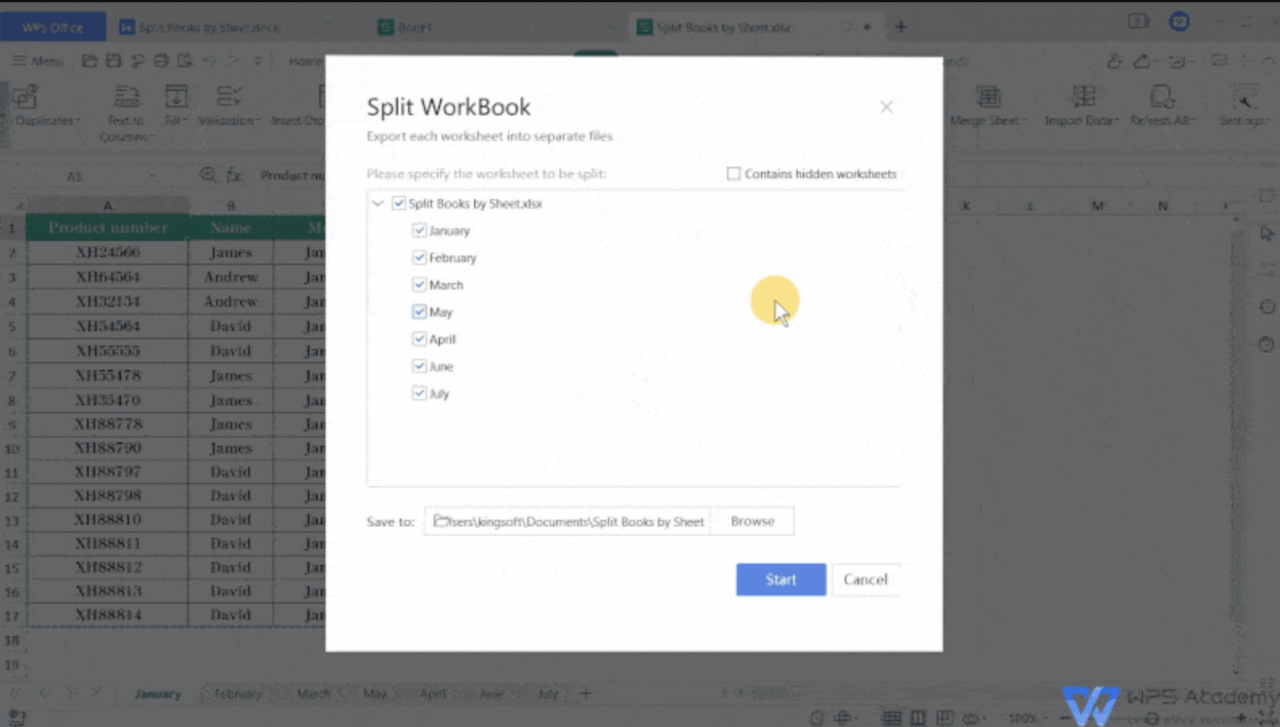Screen dimensions: 1280x727
Task: Select the February sheet tab
Action: pyautogui.click(x=238, y=693)
